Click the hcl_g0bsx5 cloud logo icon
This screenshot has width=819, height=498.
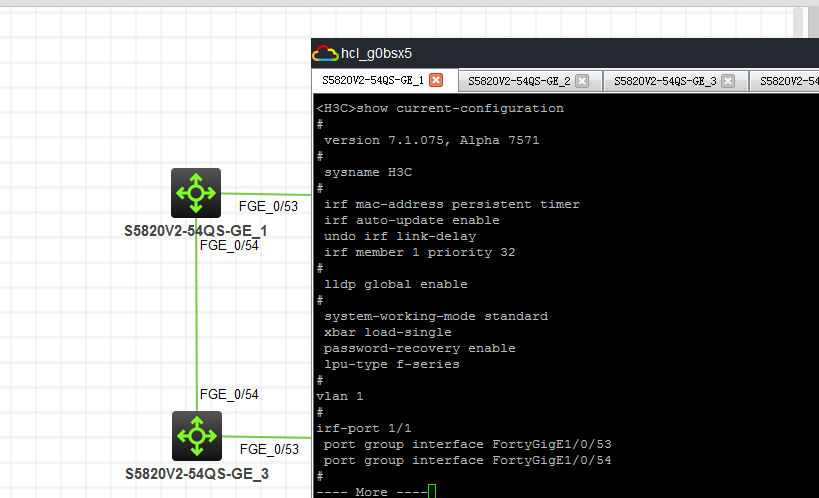(325, 53)
